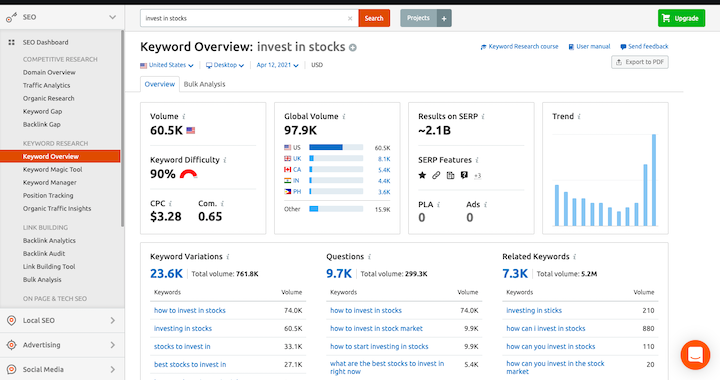Expand the Social Media section

pos(112,369)
